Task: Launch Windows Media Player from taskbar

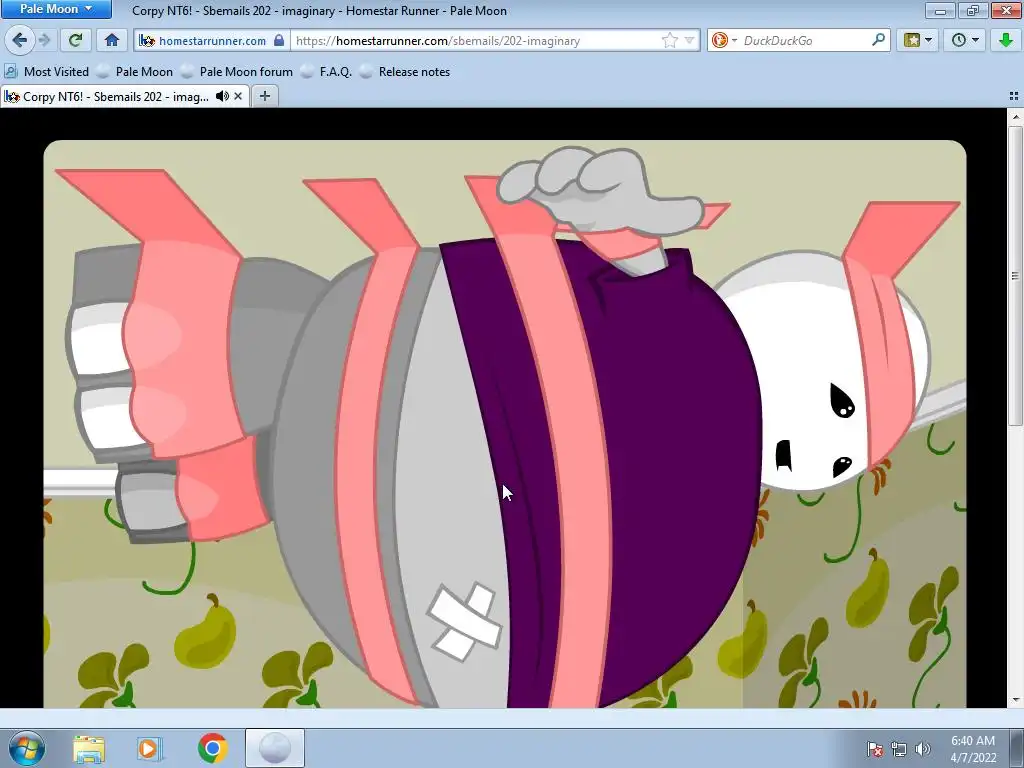Action: [x=150, y=748]
